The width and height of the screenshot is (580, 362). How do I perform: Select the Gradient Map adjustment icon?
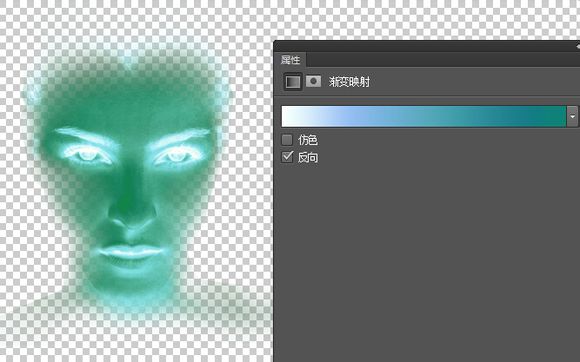pyautogui.click(x=293, y=81)
